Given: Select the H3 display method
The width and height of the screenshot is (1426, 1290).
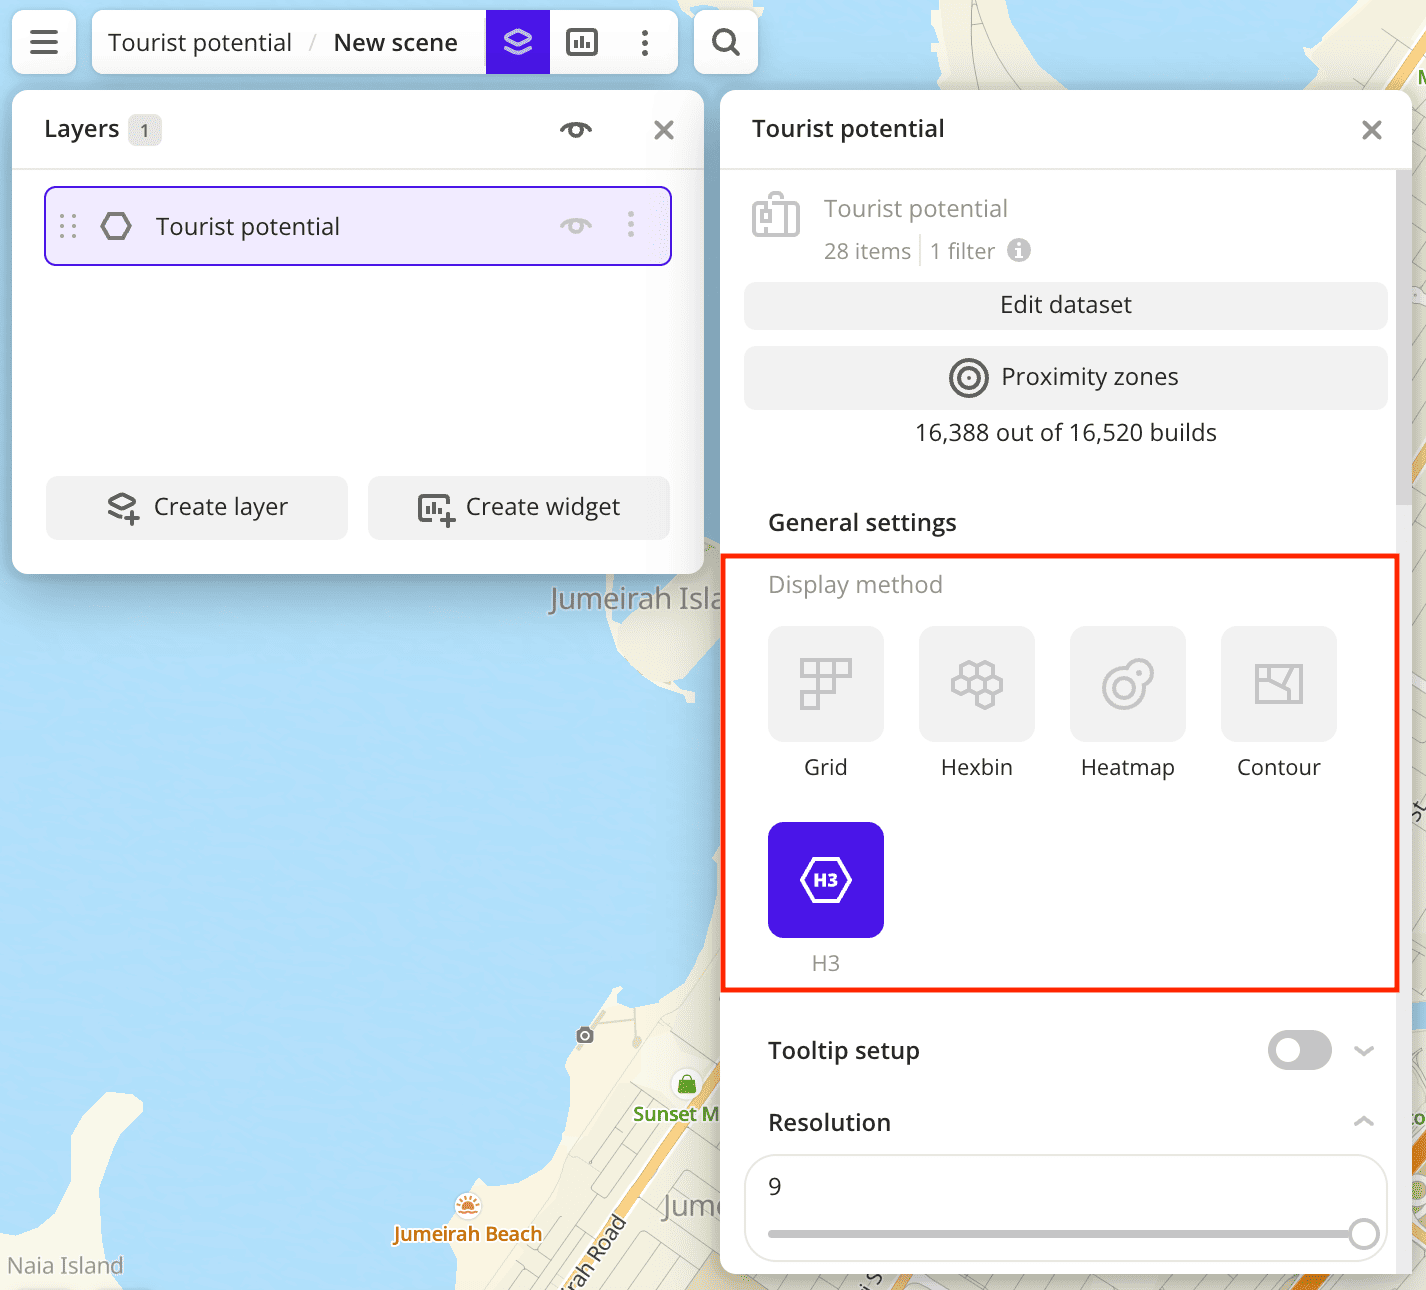Looking at the screenshot, I should pyautogui.click(x=825, y=880).
